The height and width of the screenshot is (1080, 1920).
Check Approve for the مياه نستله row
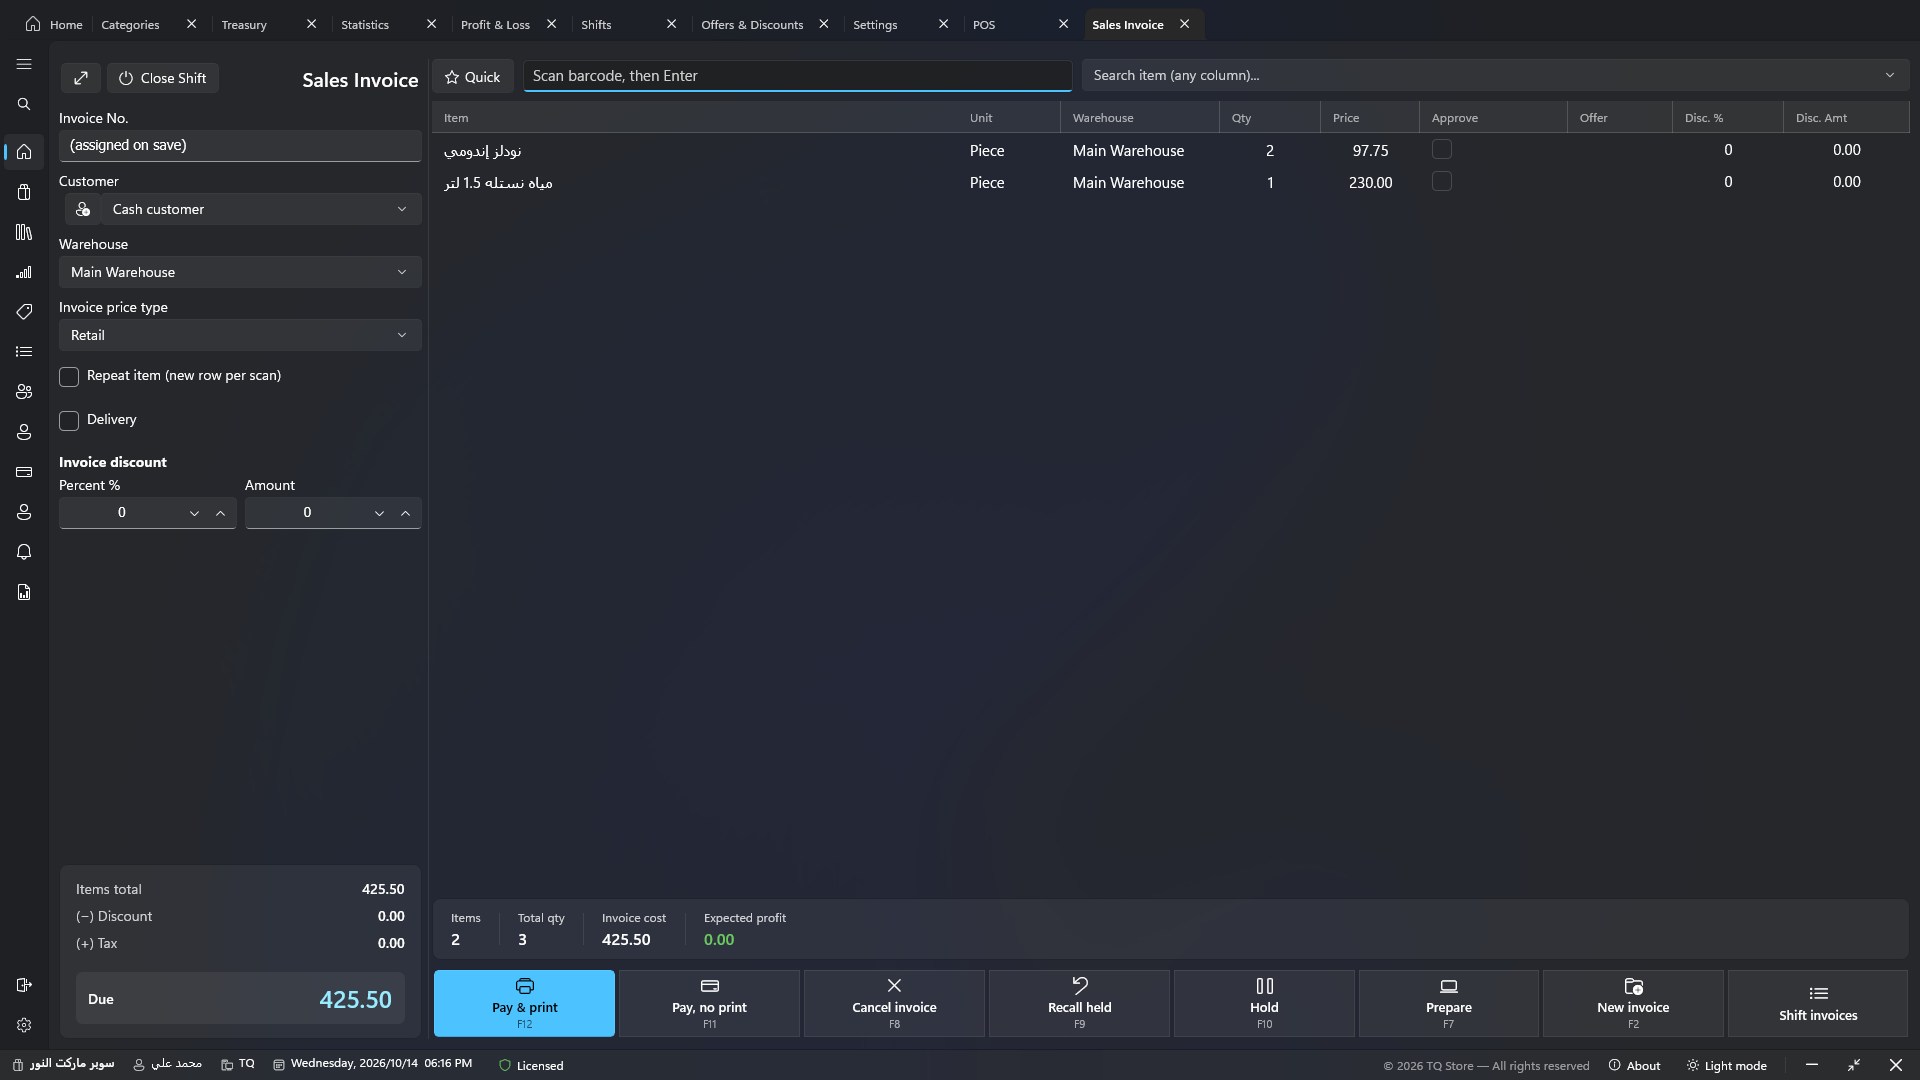[x=1441, y=181]
